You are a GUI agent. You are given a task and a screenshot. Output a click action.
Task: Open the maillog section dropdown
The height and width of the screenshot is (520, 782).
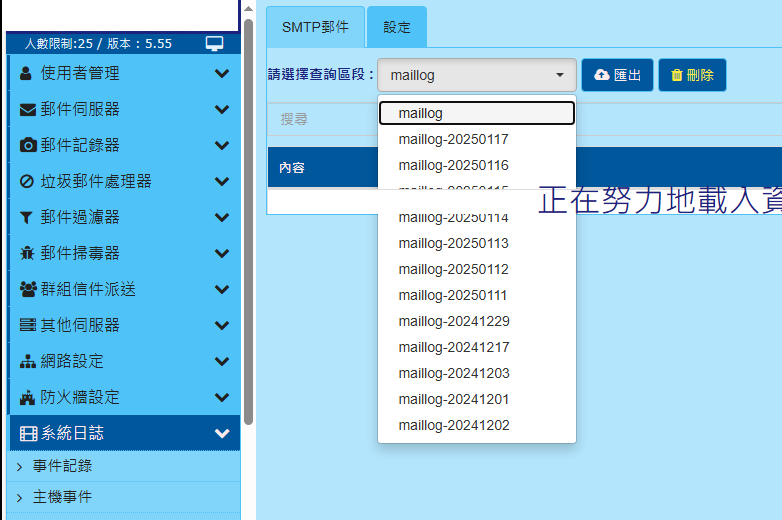[x=476, y=75]
